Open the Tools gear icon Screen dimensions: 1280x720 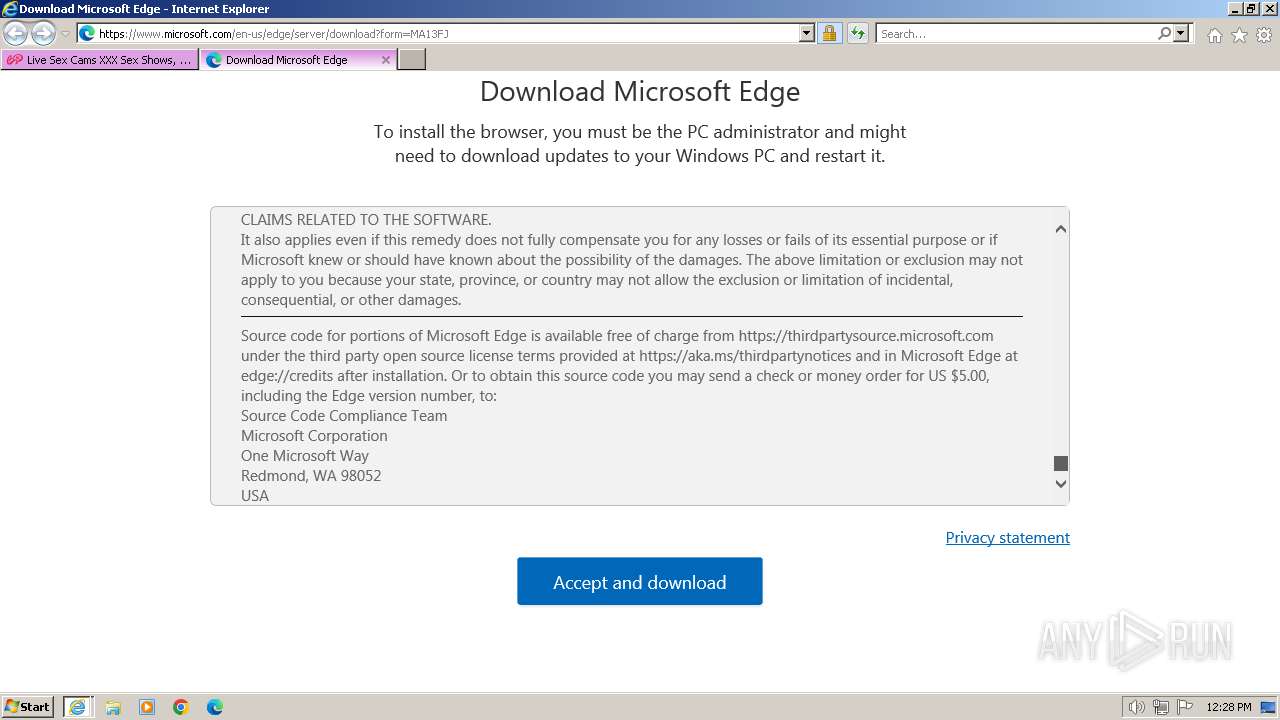(1264, 35)
